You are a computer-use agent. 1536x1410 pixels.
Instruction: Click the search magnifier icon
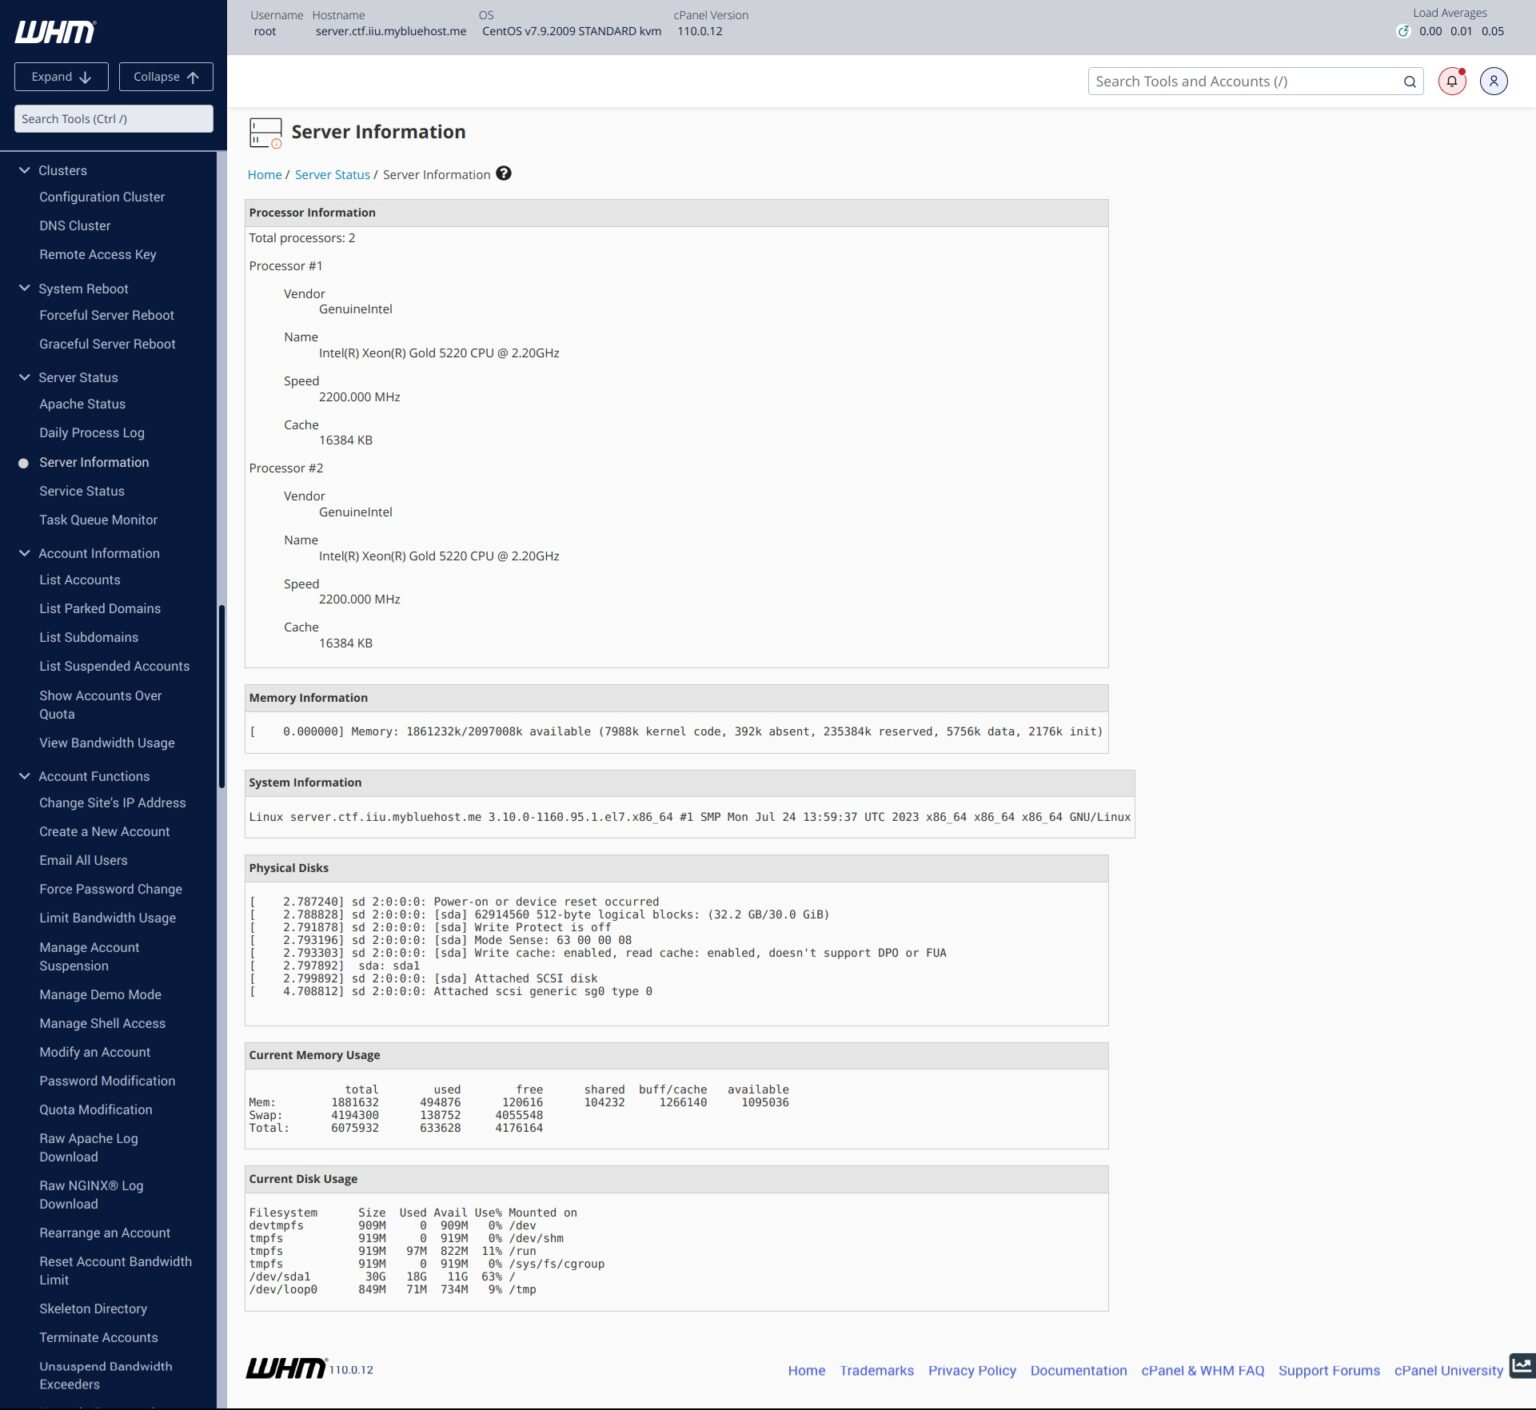pyautogui.click(x=1409, y=81)
